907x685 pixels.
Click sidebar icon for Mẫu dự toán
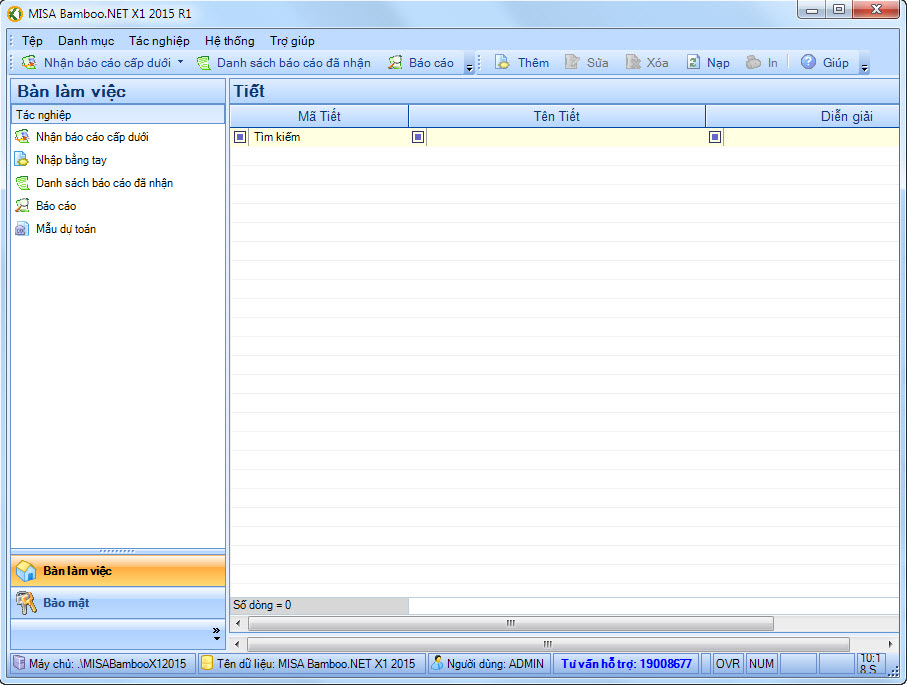[x=22, y=229]
